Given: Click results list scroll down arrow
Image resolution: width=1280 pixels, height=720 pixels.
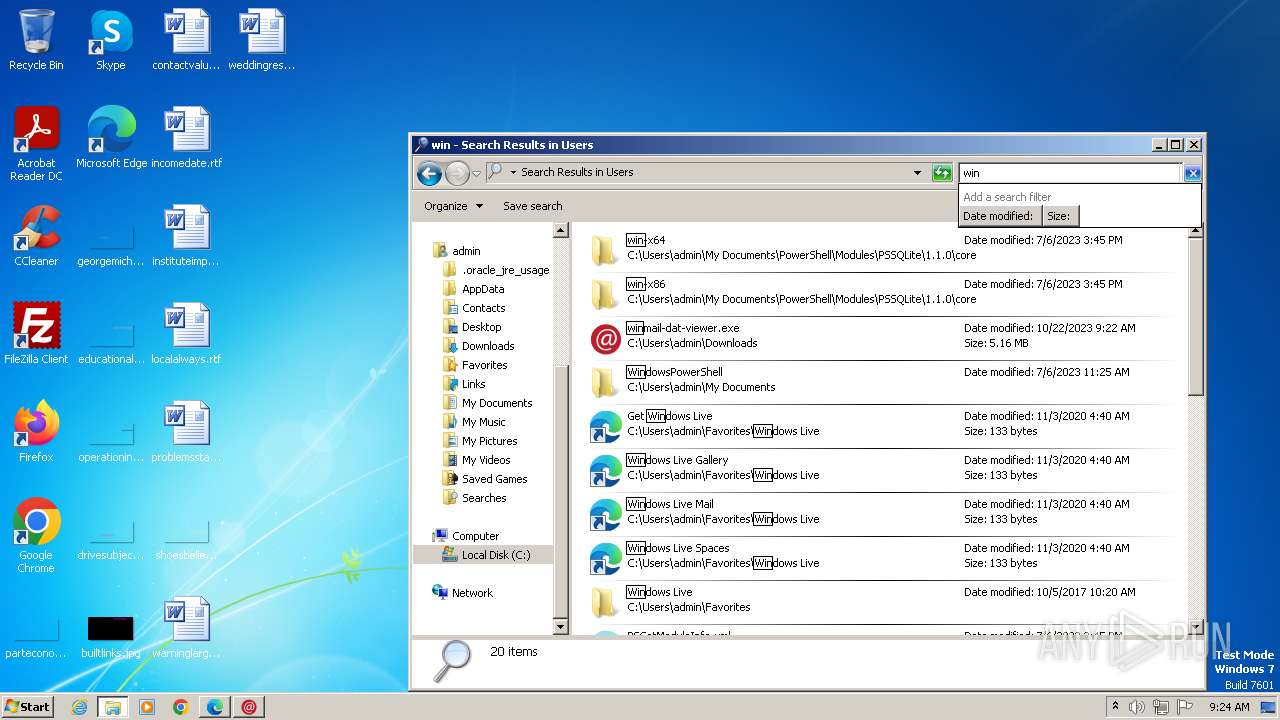Looking at the screenshot, I should point(1196,627).
